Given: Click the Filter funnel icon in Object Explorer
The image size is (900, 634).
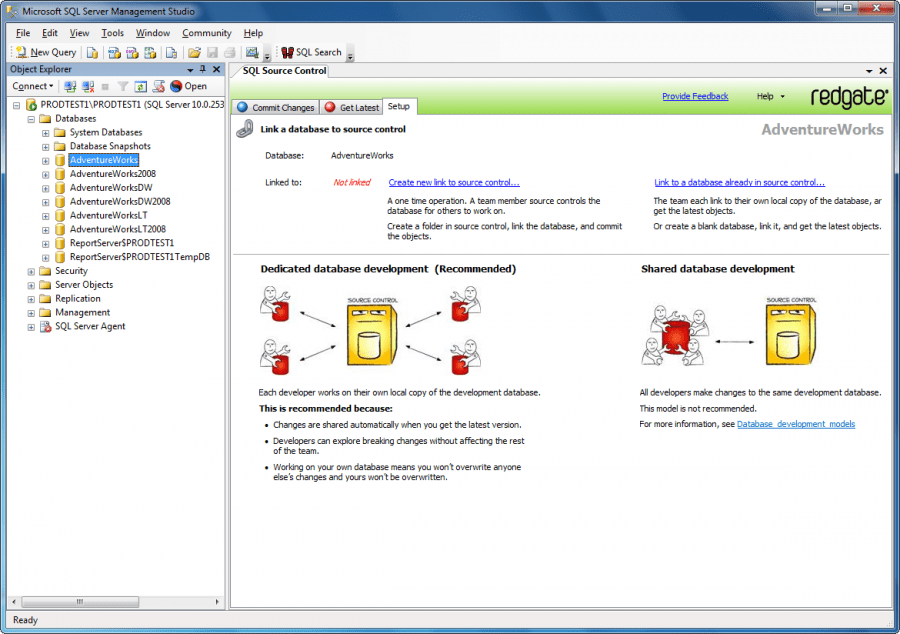Looking at the screenshot, I should point(123,86).
